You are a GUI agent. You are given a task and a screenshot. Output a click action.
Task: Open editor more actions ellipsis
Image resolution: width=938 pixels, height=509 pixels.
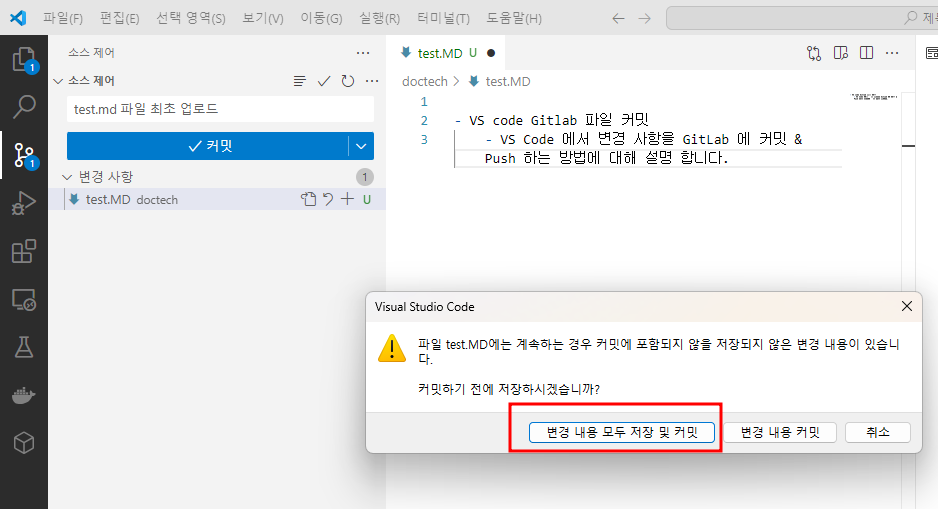[x=892, y=53]
